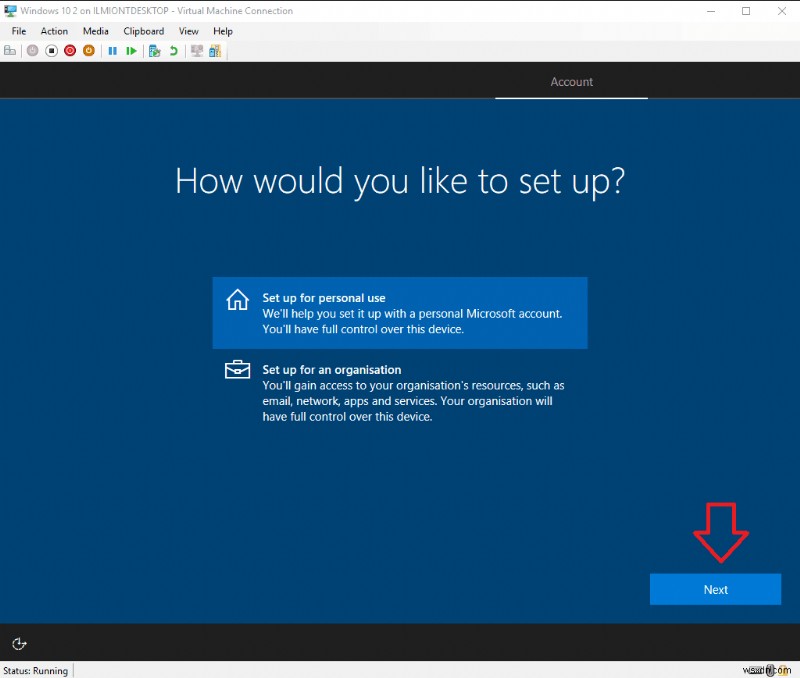Screen dimensions: 800x678
Task: Select Set up for an organisation
Action: coord(400,385)
